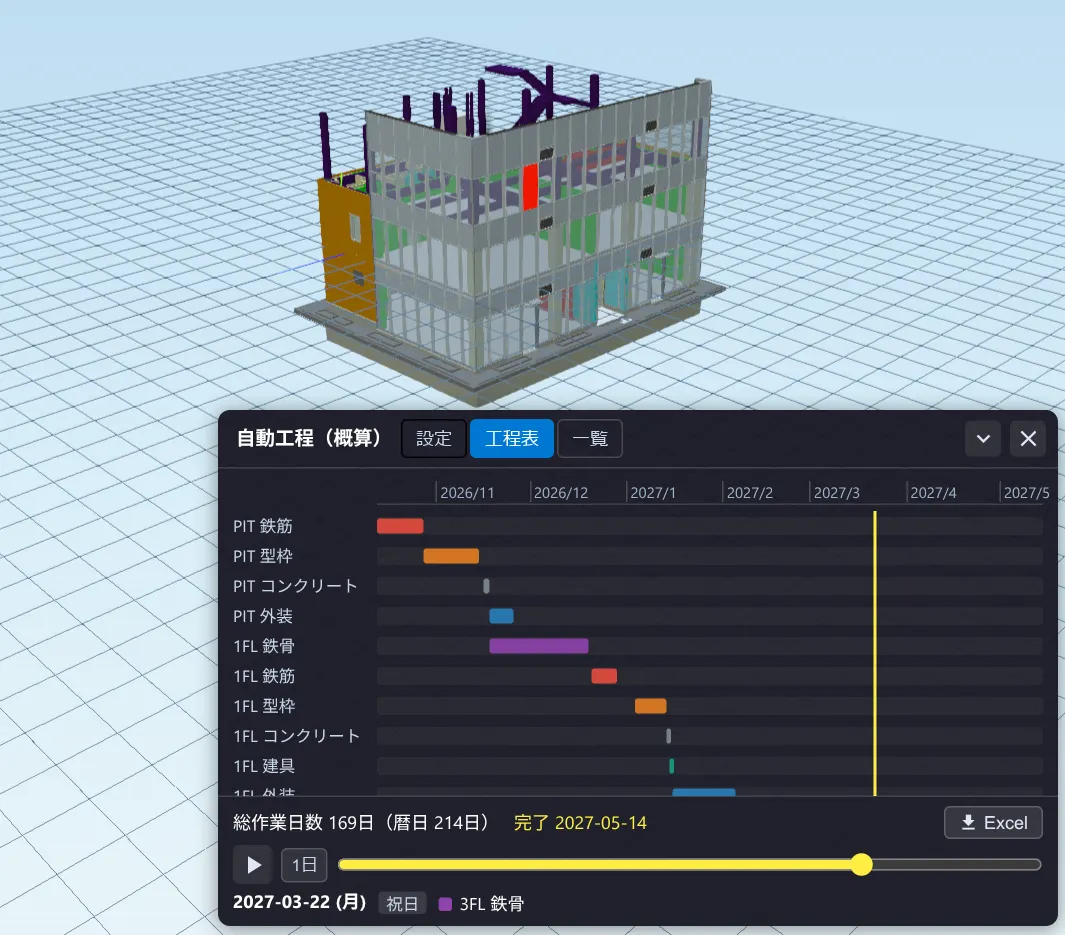Select the orange PIT 型枠 gantt bar
Image resolution: width=1065 pixels, height=935 pixels.
point(451,556)
